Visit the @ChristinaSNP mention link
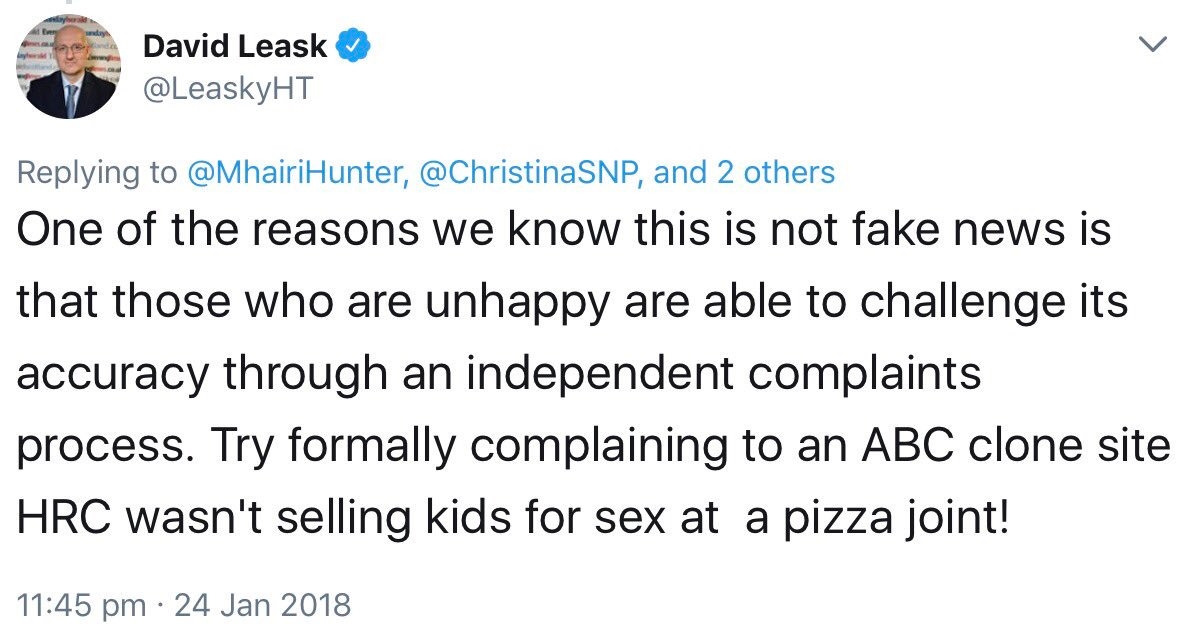This screenshot has width=1189, height=638. click(532, 173)
